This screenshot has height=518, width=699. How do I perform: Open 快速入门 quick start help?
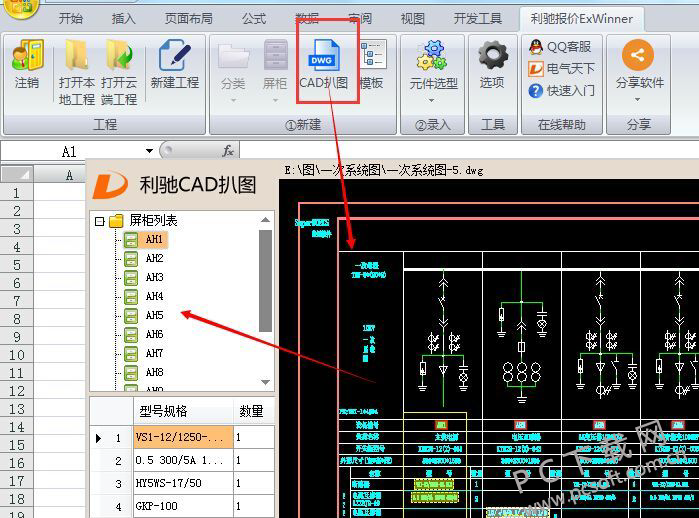[x=561, y=91]
